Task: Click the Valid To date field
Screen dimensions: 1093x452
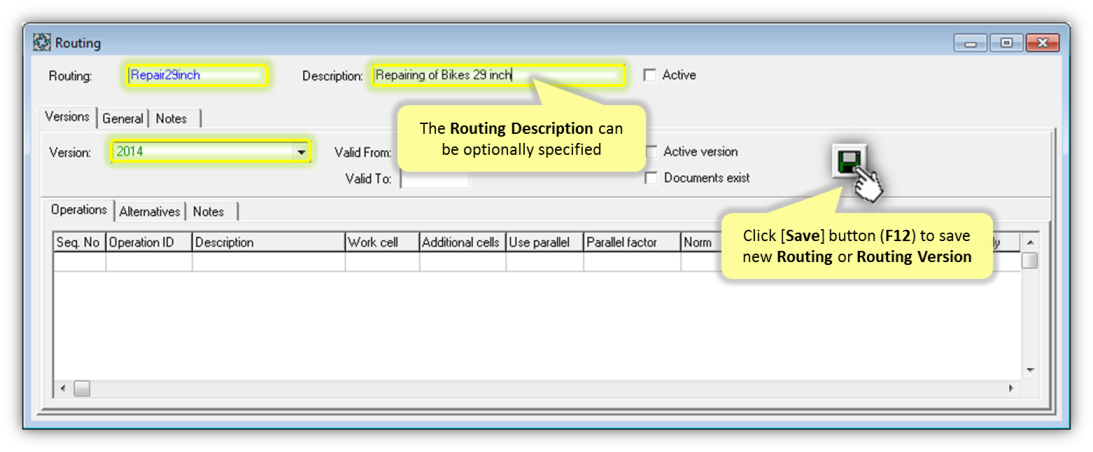Action: (434, 179)
